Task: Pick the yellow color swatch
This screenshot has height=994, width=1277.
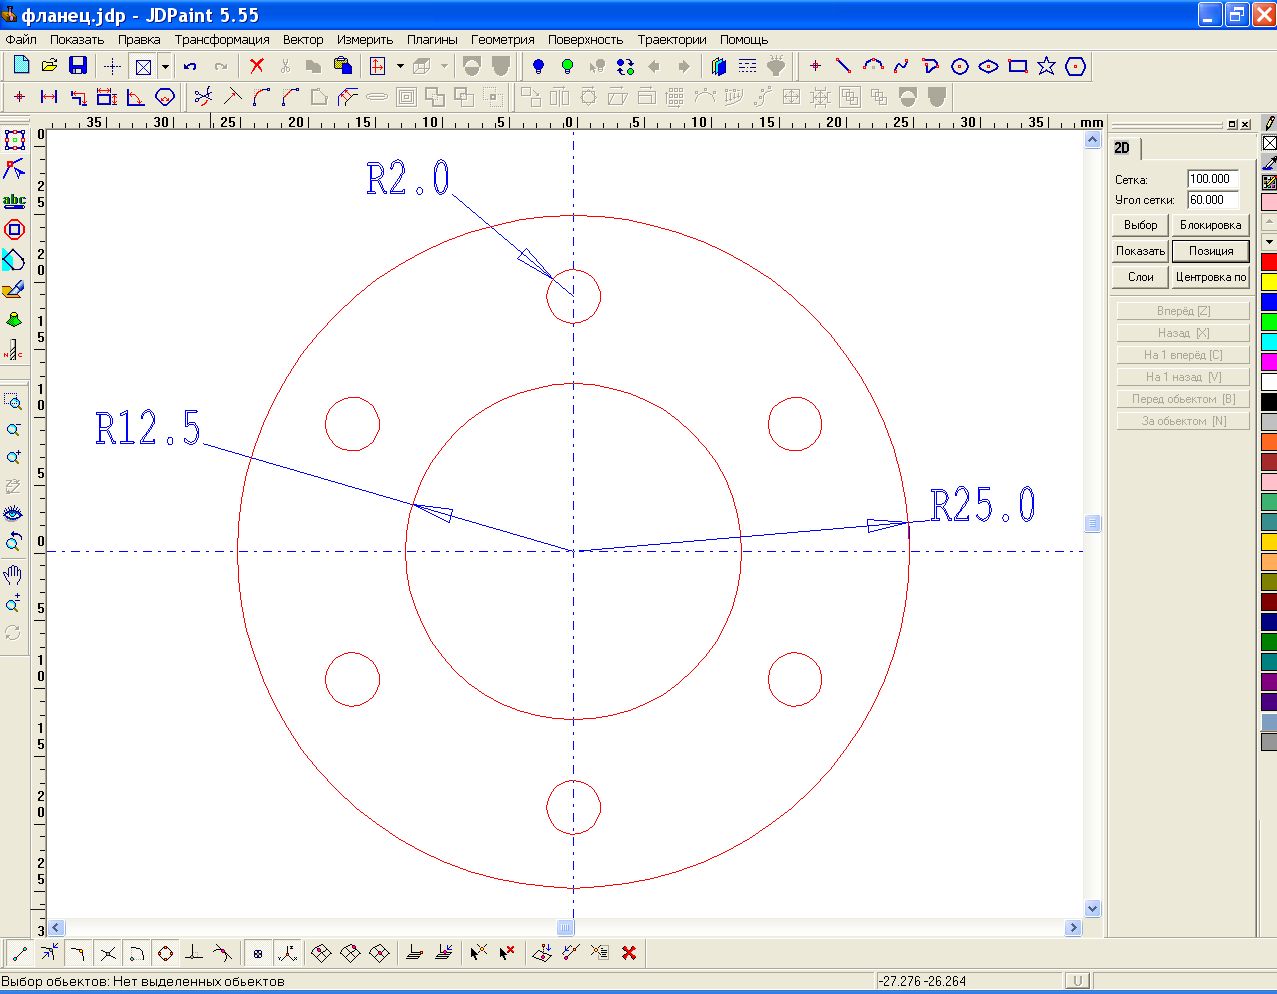Action: pyautogui.click(x=1269, y=282)
